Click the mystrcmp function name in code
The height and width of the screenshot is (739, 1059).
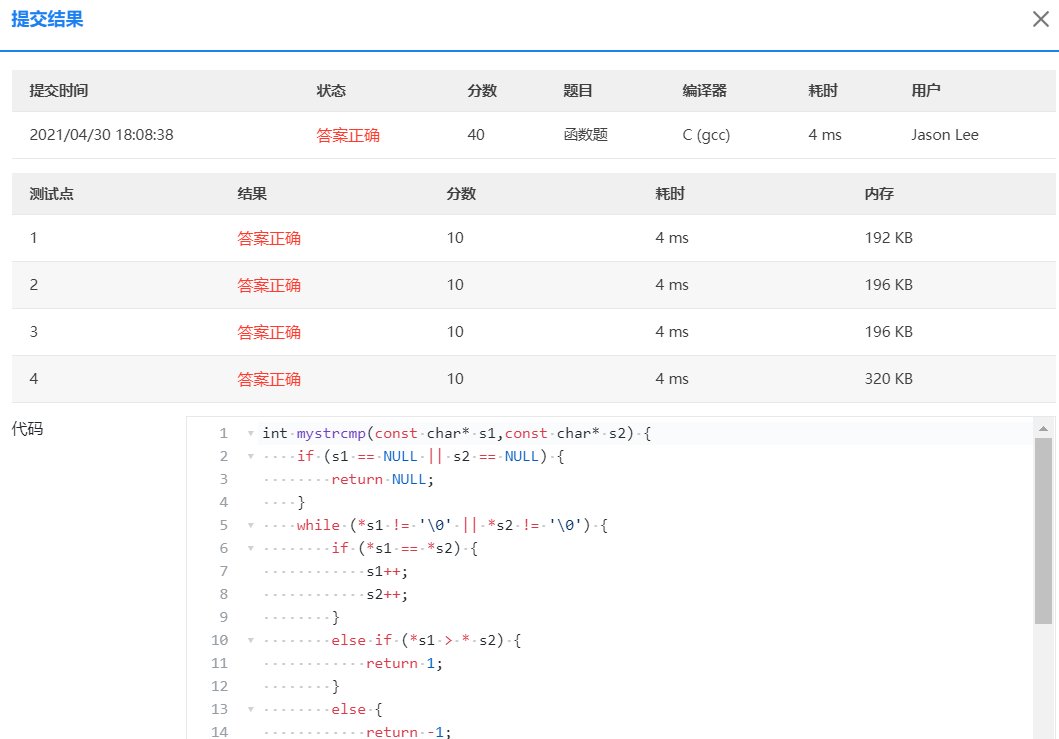click(x=331, y=434)
